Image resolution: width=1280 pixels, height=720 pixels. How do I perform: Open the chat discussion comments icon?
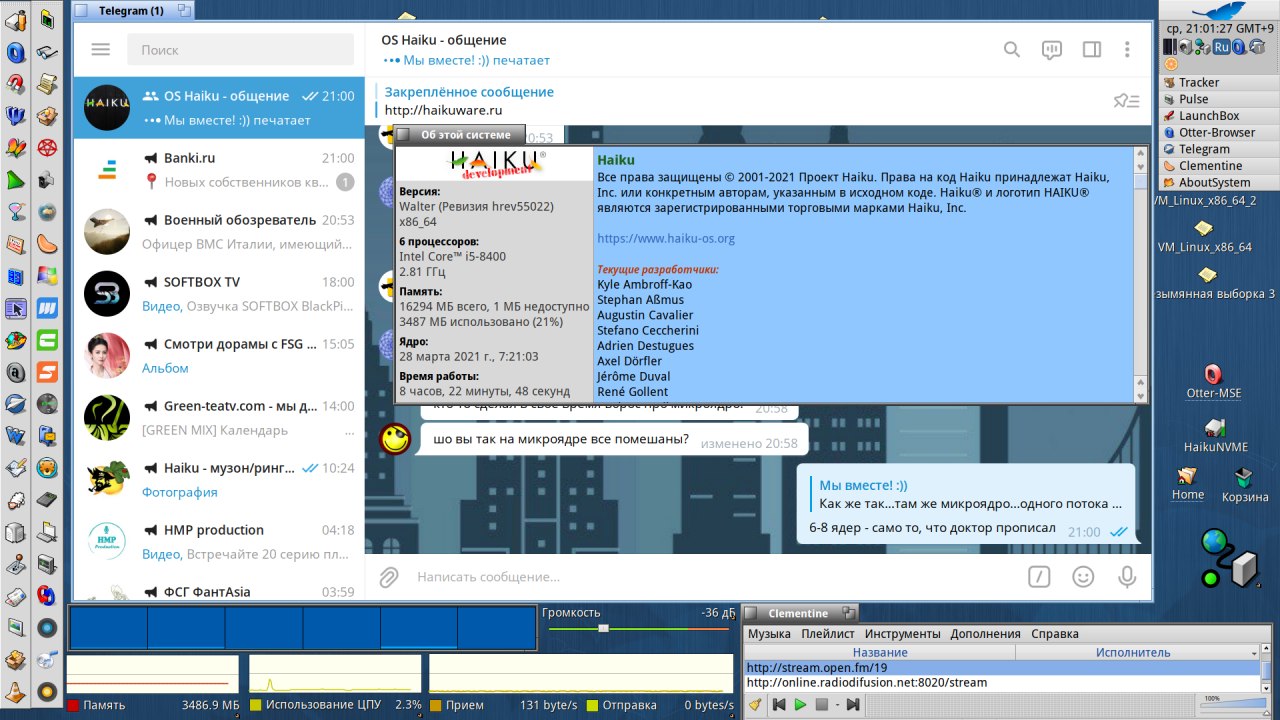coord(1051,50)
